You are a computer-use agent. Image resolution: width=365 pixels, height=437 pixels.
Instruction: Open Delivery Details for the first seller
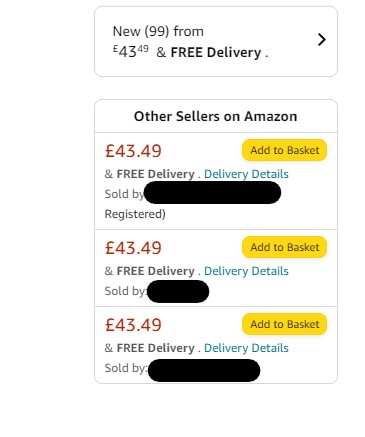tap(246, 174)
